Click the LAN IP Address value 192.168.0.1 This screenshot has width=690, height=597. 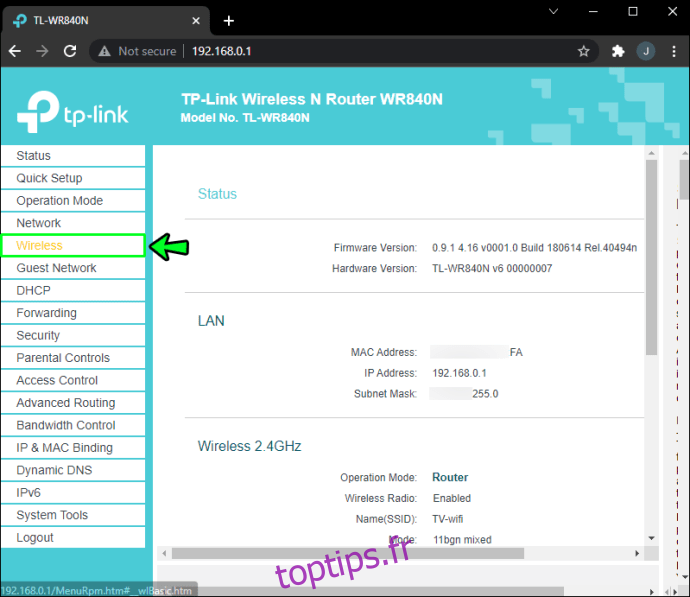pos(459,373)
